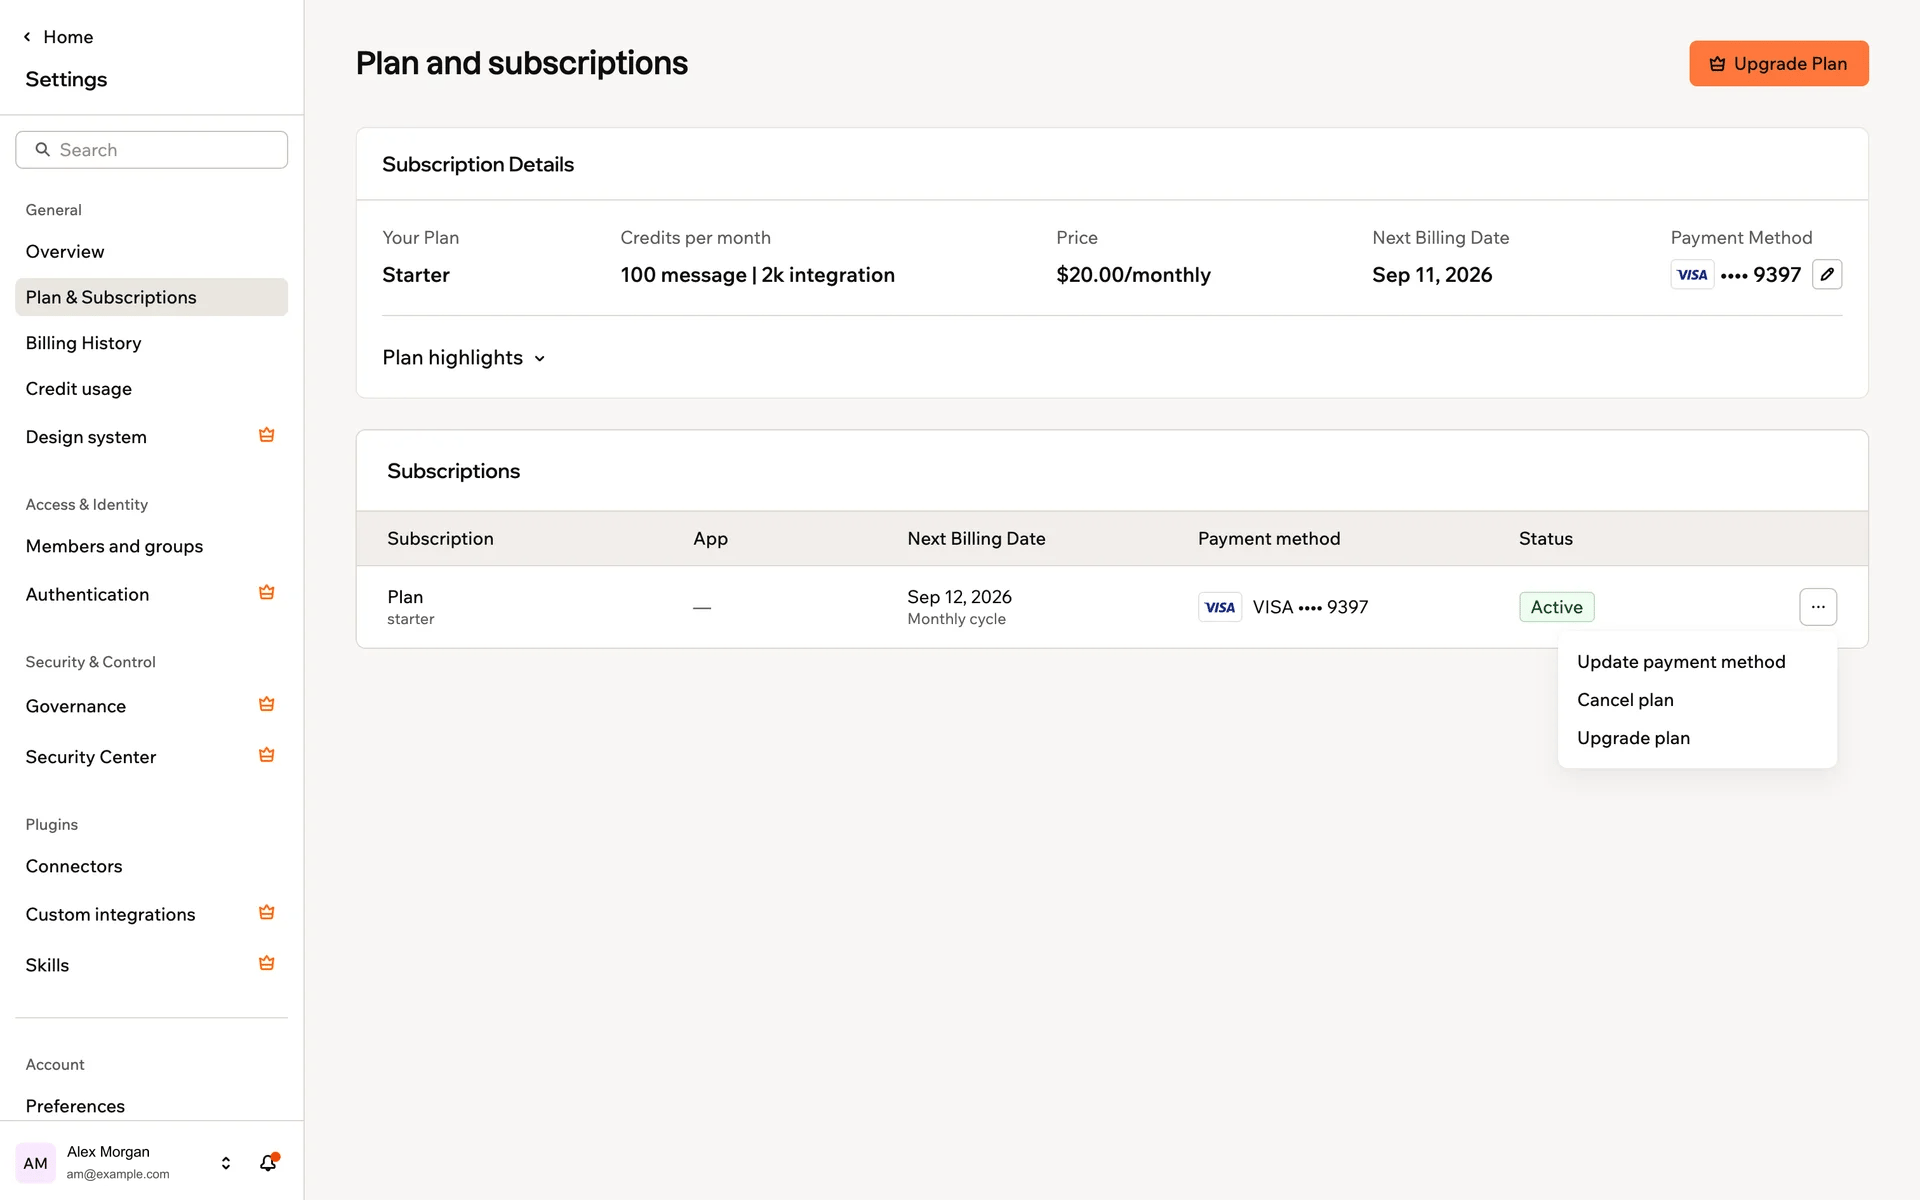Click the AM avatar of Alex Morgan
This screenshot has height=1200, width=1920.
point(36,1163)
